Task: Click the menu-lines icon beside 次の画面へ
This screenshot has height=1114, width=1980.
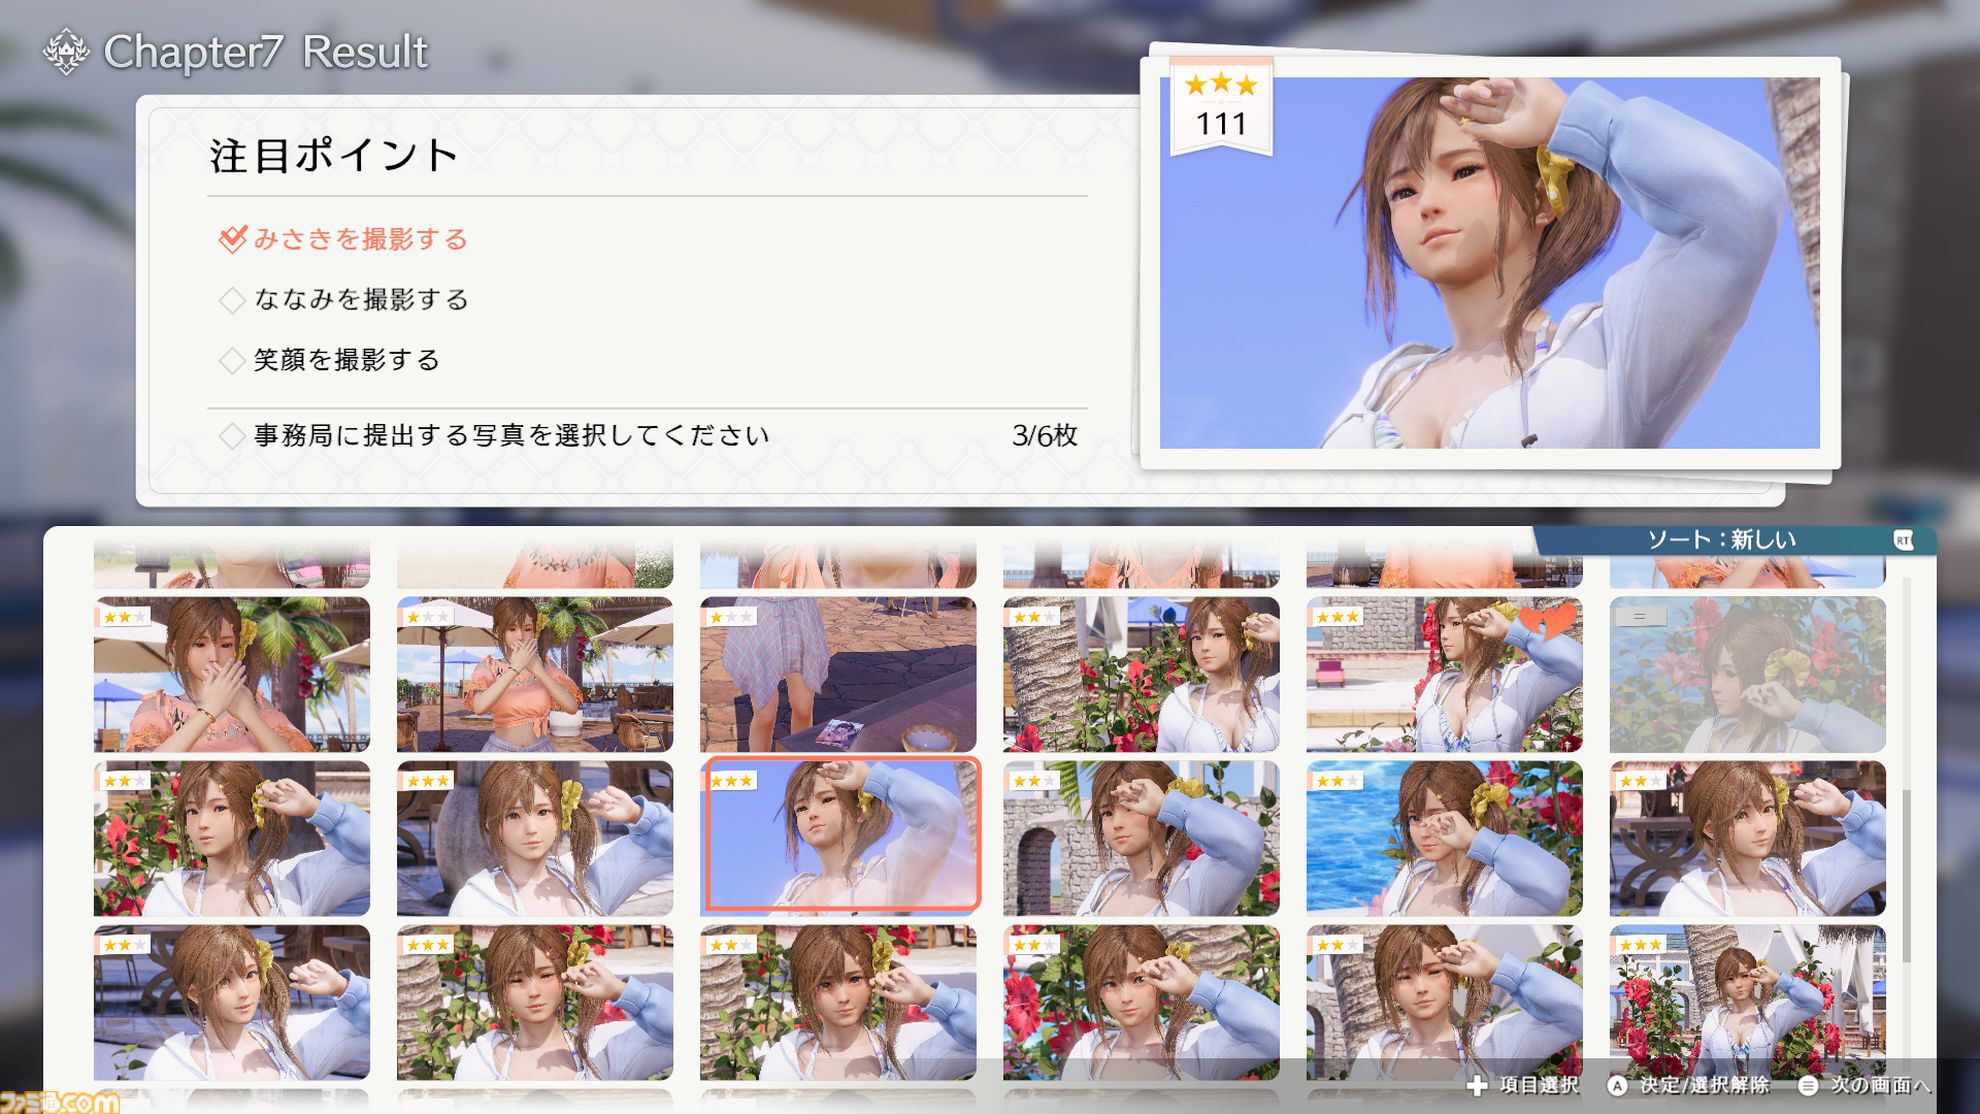Action: pyautogui.click(x=1808, y=1086)
